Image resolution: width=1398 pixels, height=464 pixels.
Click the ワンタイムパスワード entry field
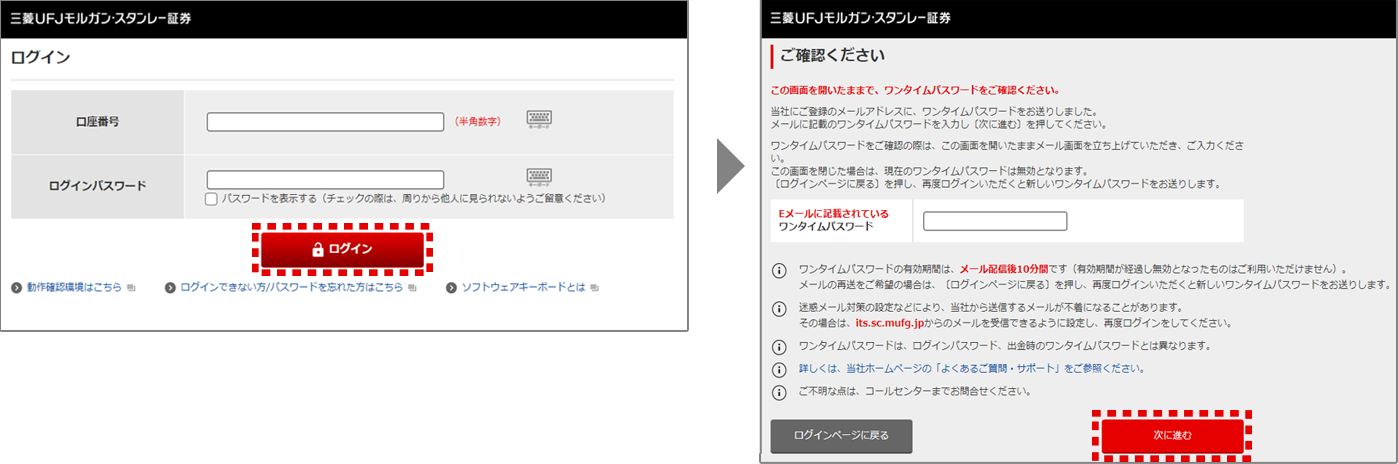tap(995, 221)
